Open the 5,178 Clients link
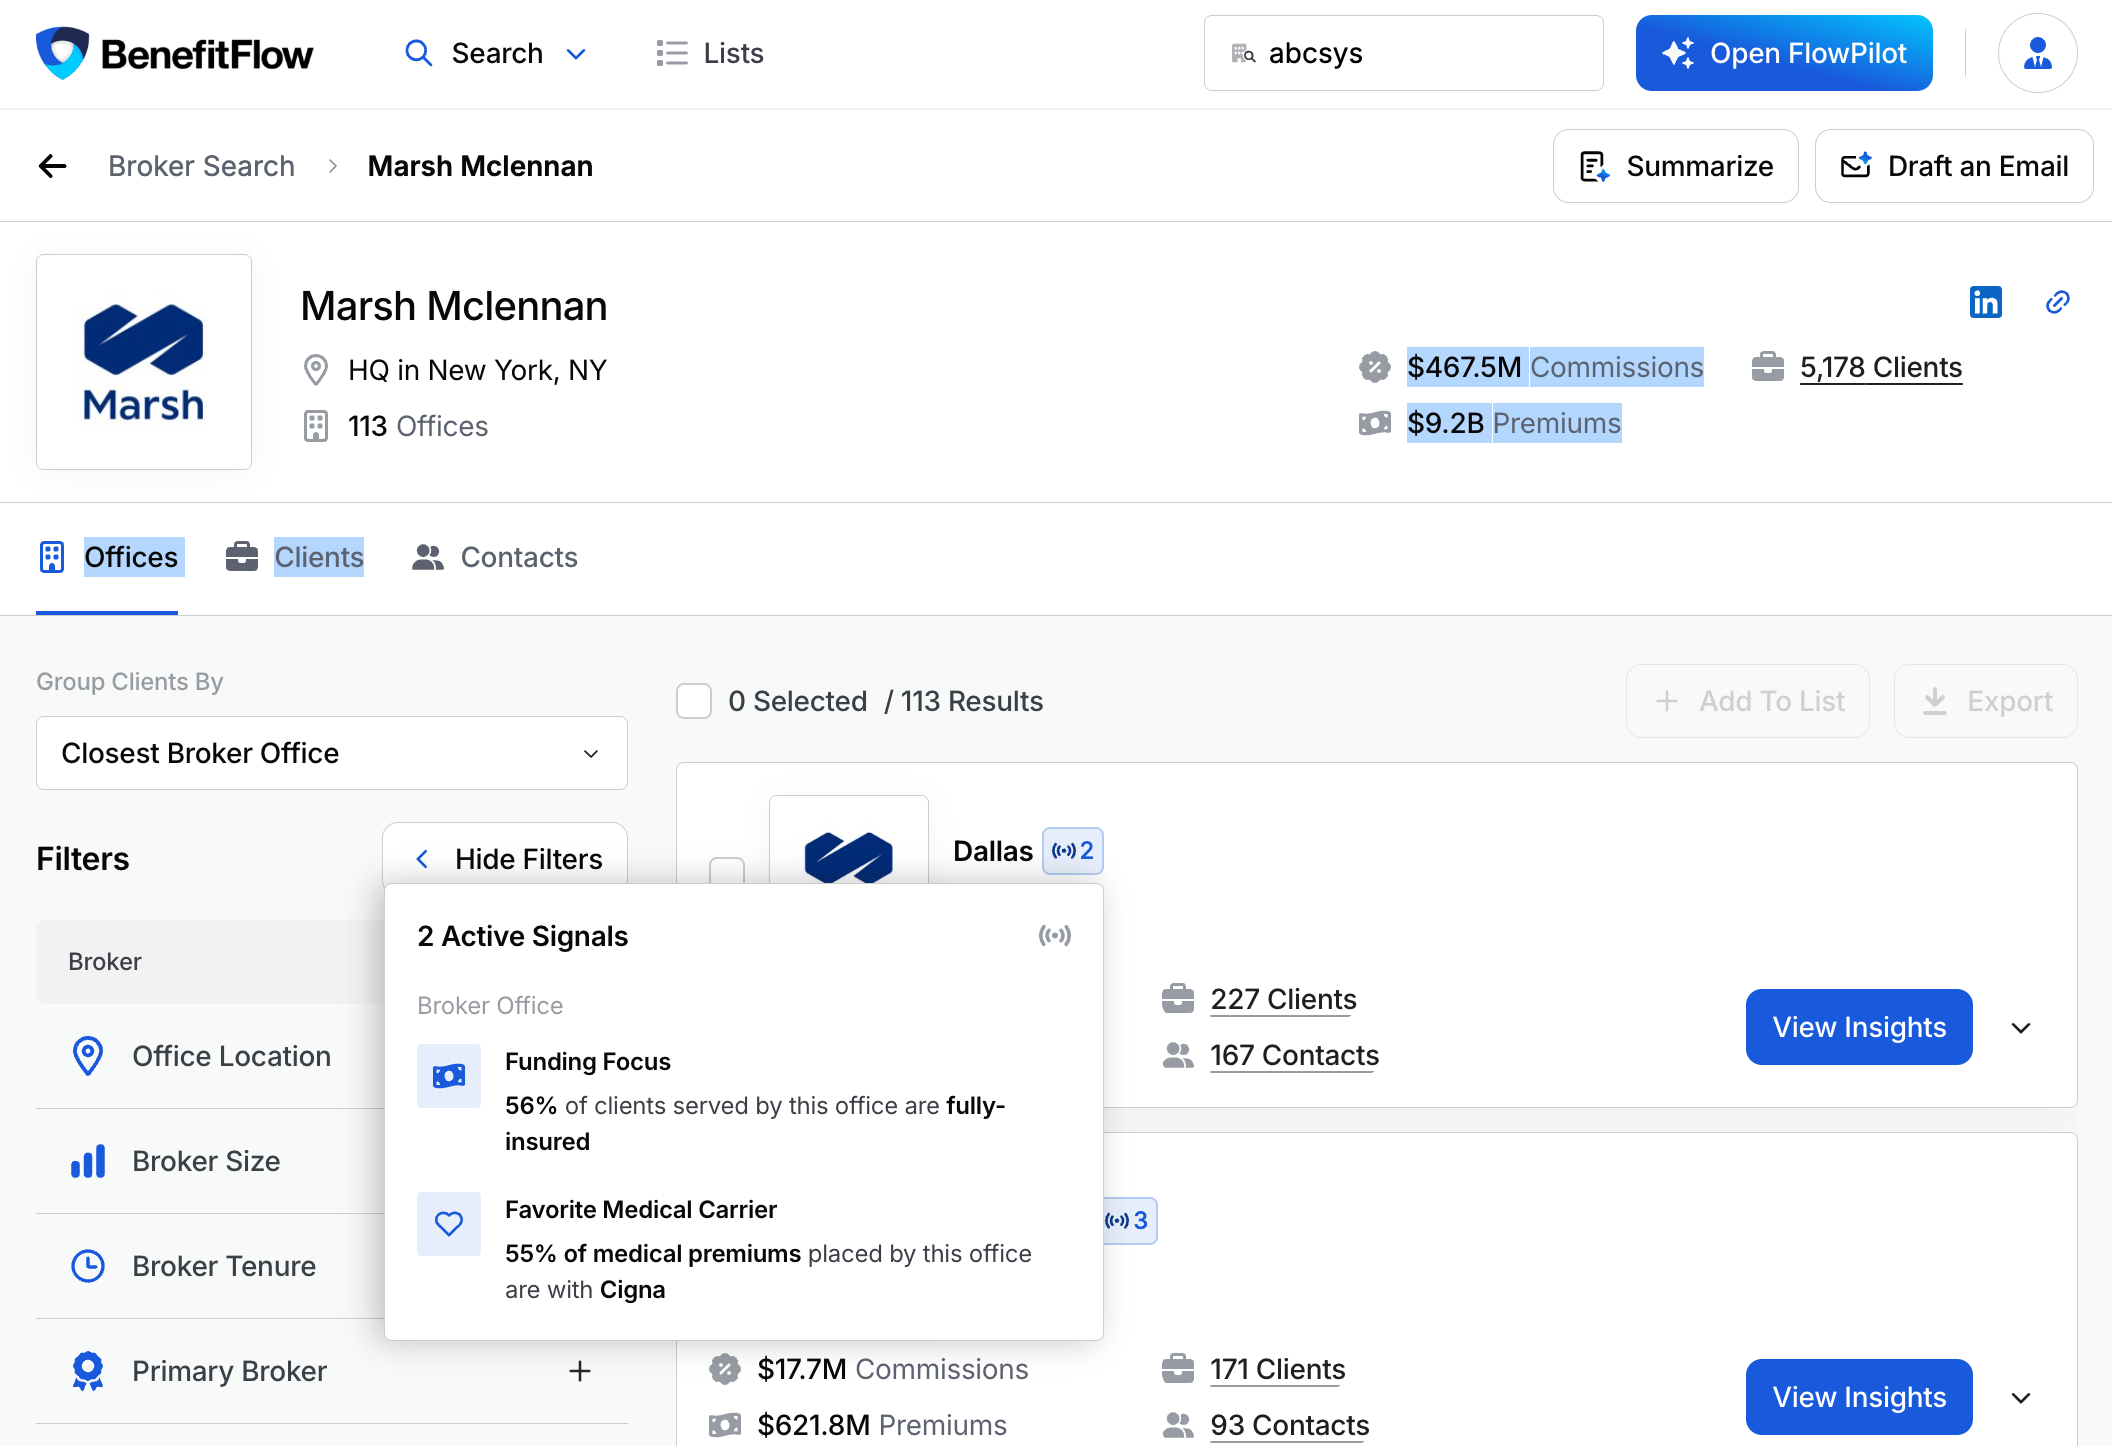The width and height of the screenshot is (2112, 1446). point(1880,367)
